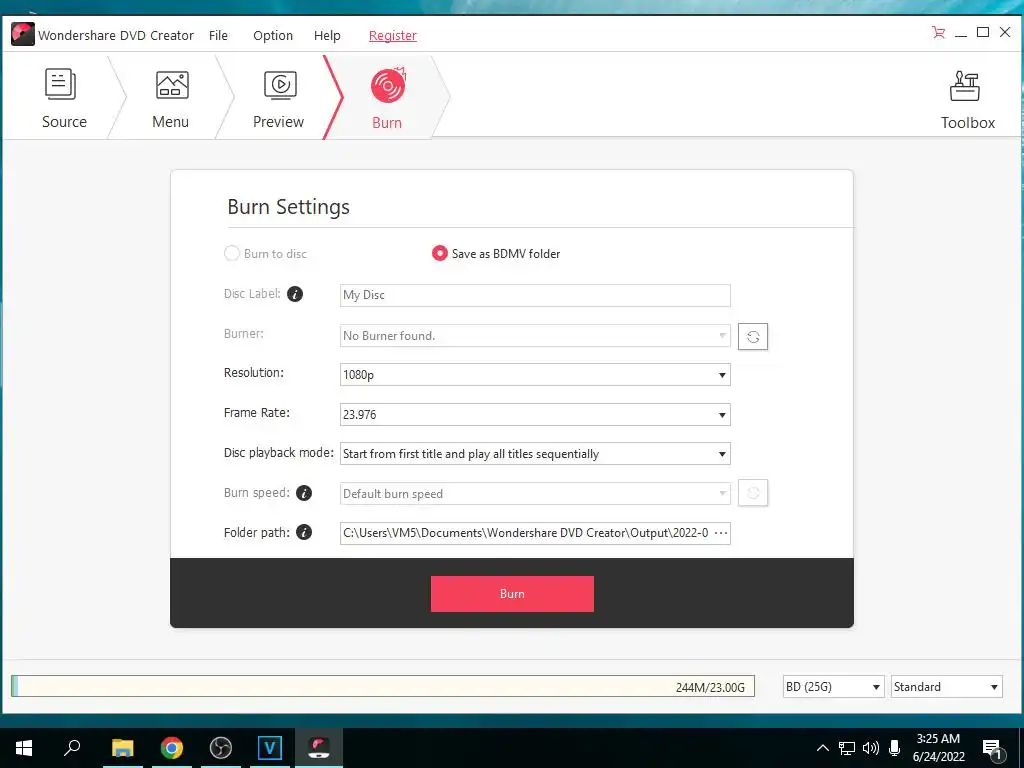Open the Preview step icon
Screen dimensions: 1024x768
[280, 85]
